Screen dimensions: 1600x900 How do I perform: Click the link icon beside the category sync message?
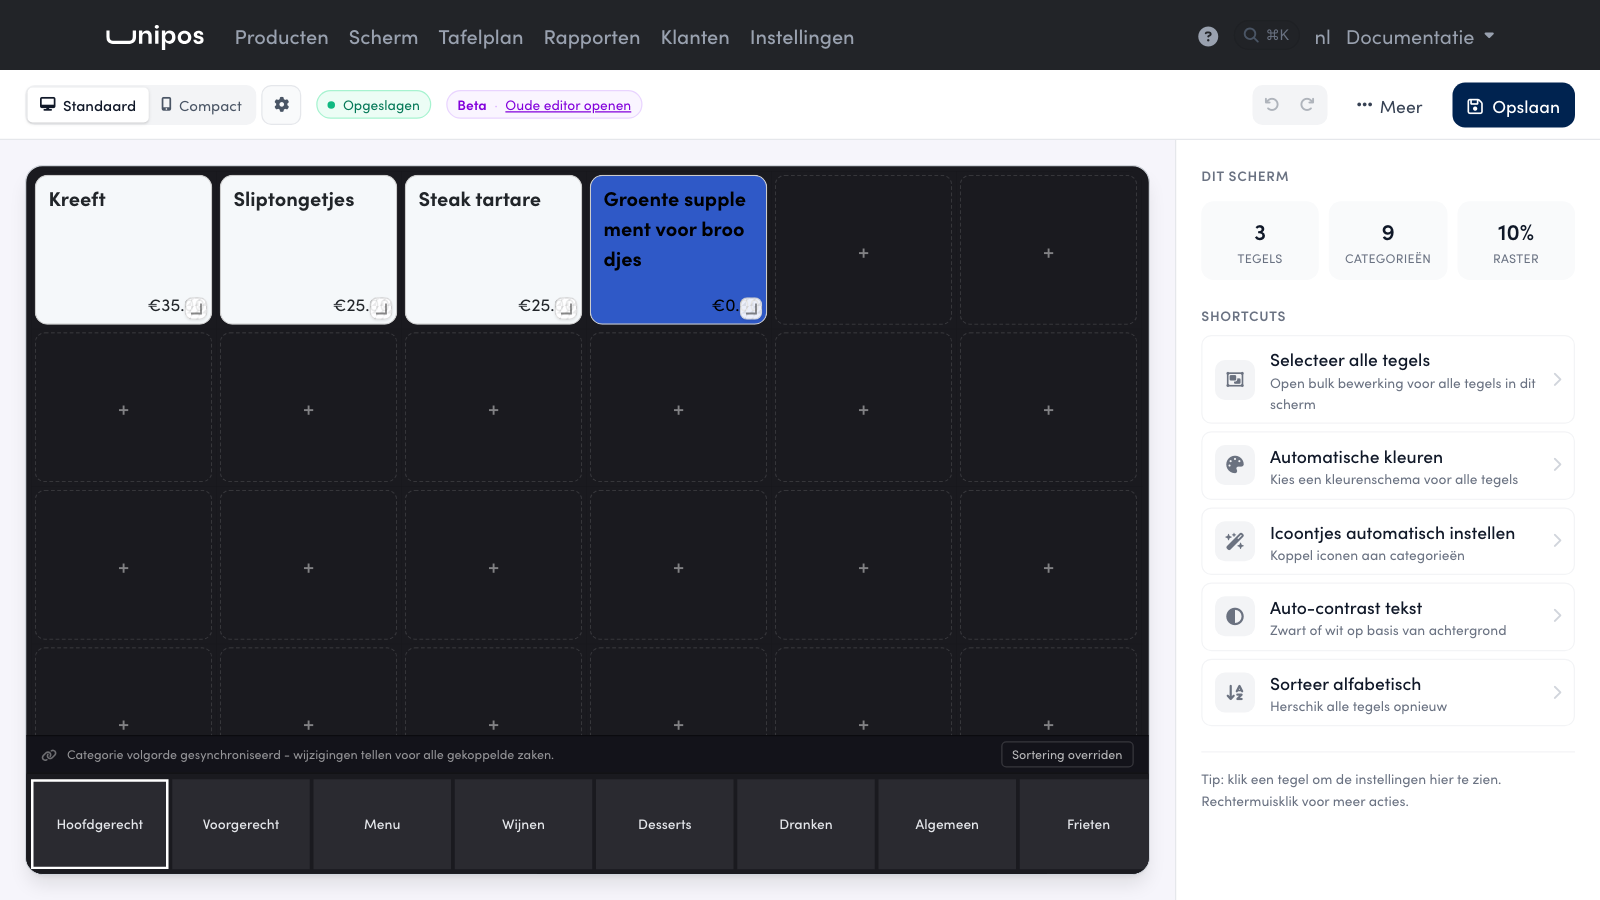49,755
